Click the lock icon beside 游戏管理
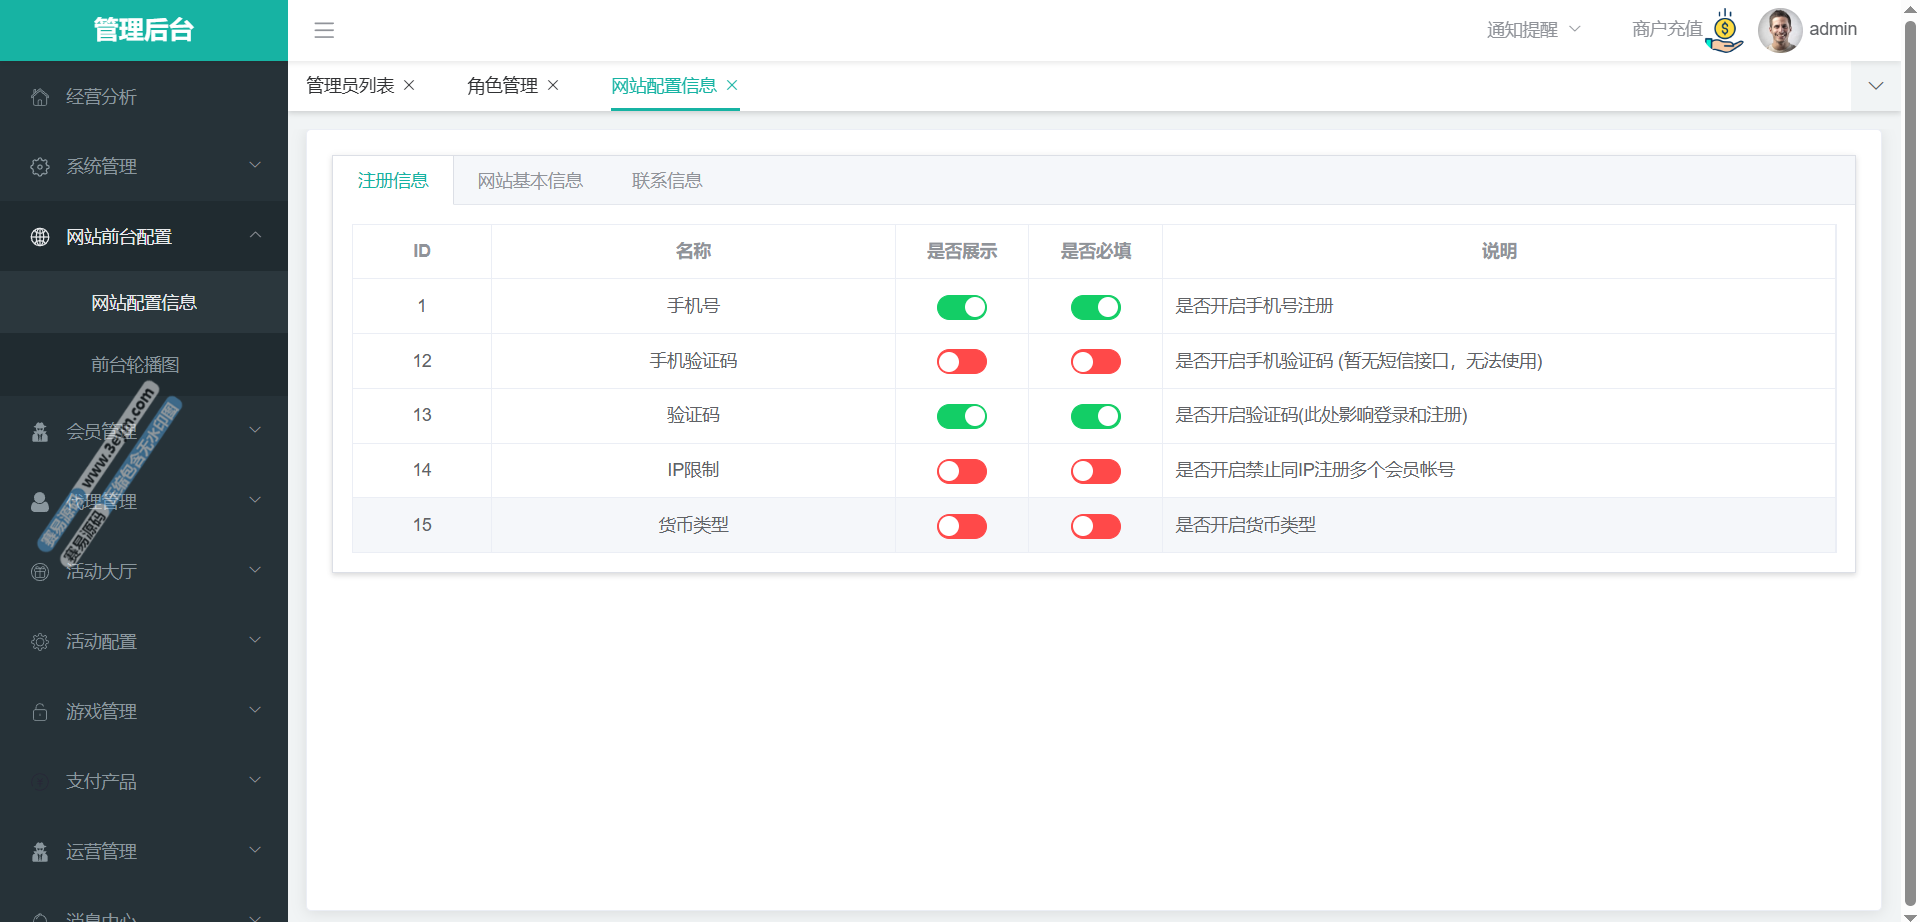The height and width of the screenshot is (922, 1920). click(40, 712)
